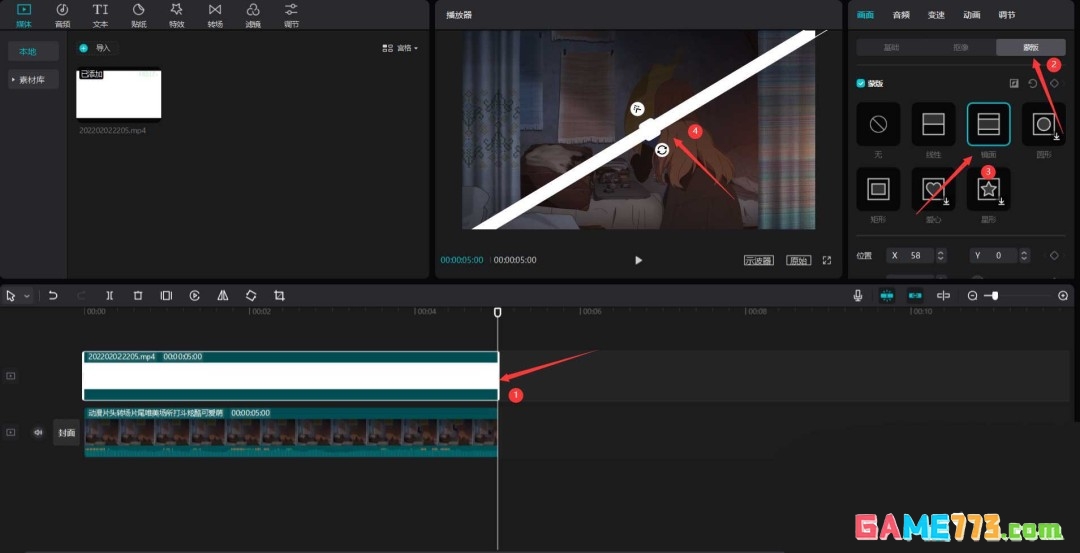Toggle the upper track visibility icon
The height and width of the screenshot is (553, 1080).
pyautogui.click(x=10, y=376)
